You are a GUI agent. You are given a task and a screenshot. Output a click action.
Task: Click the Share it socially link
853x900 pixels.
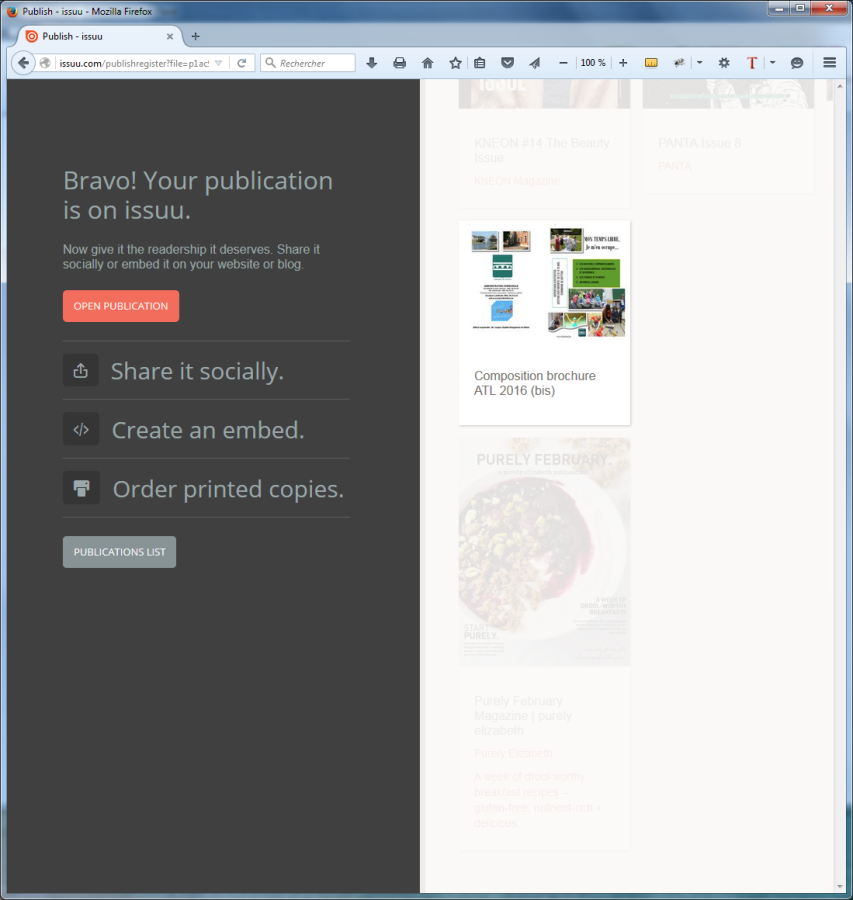click(x=197, y=371)
